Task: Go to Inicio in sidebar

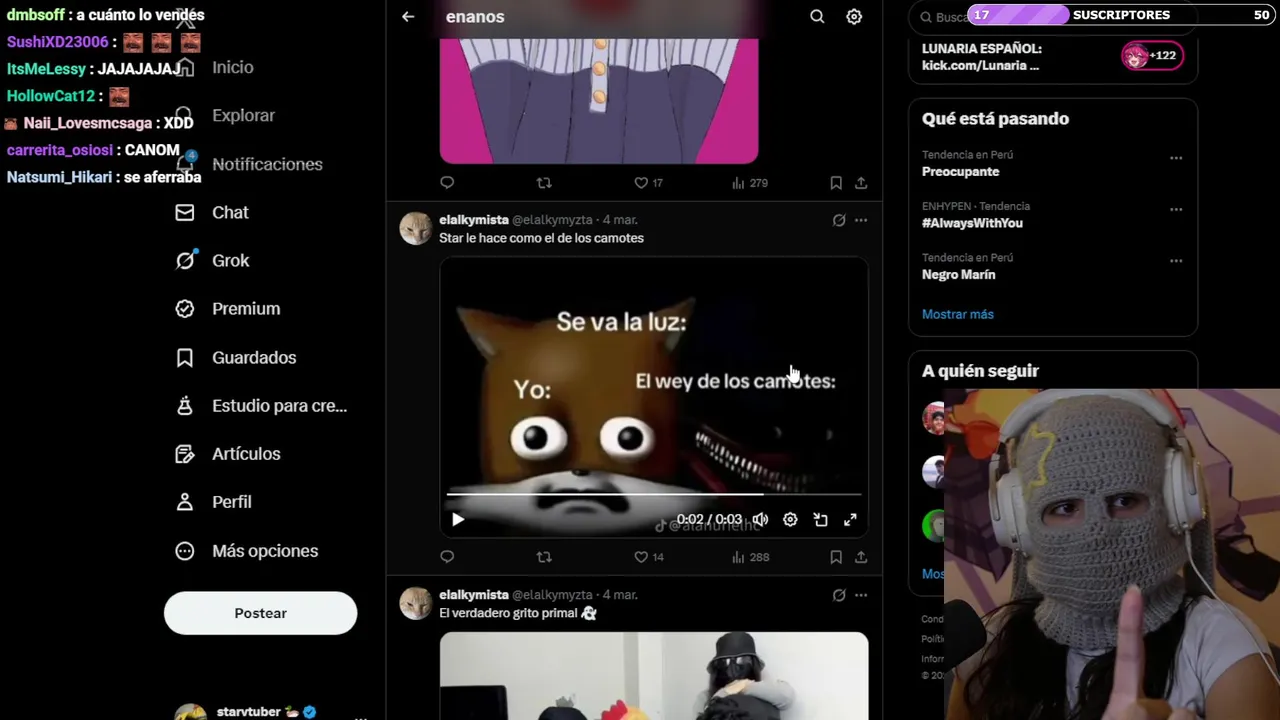Action: tap(232, 67)
